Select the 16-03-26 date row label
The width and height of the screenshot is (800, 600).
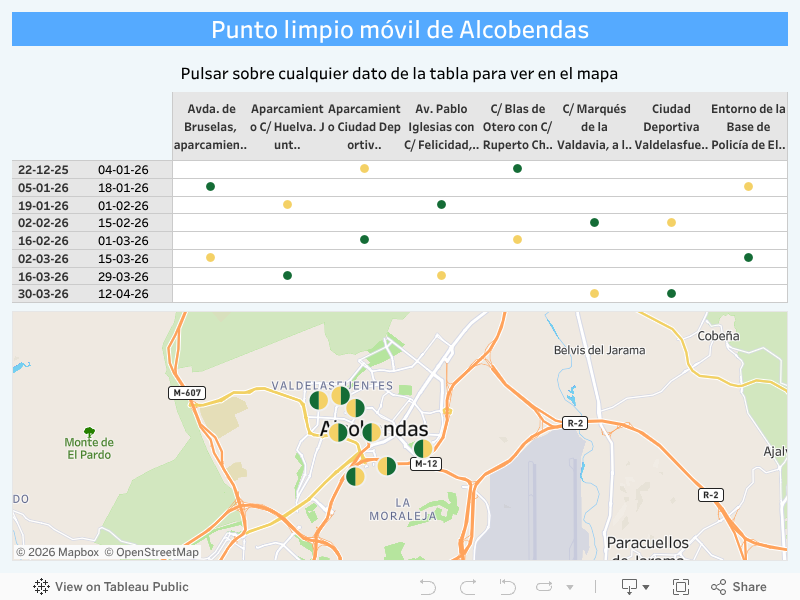coord(43,276)
